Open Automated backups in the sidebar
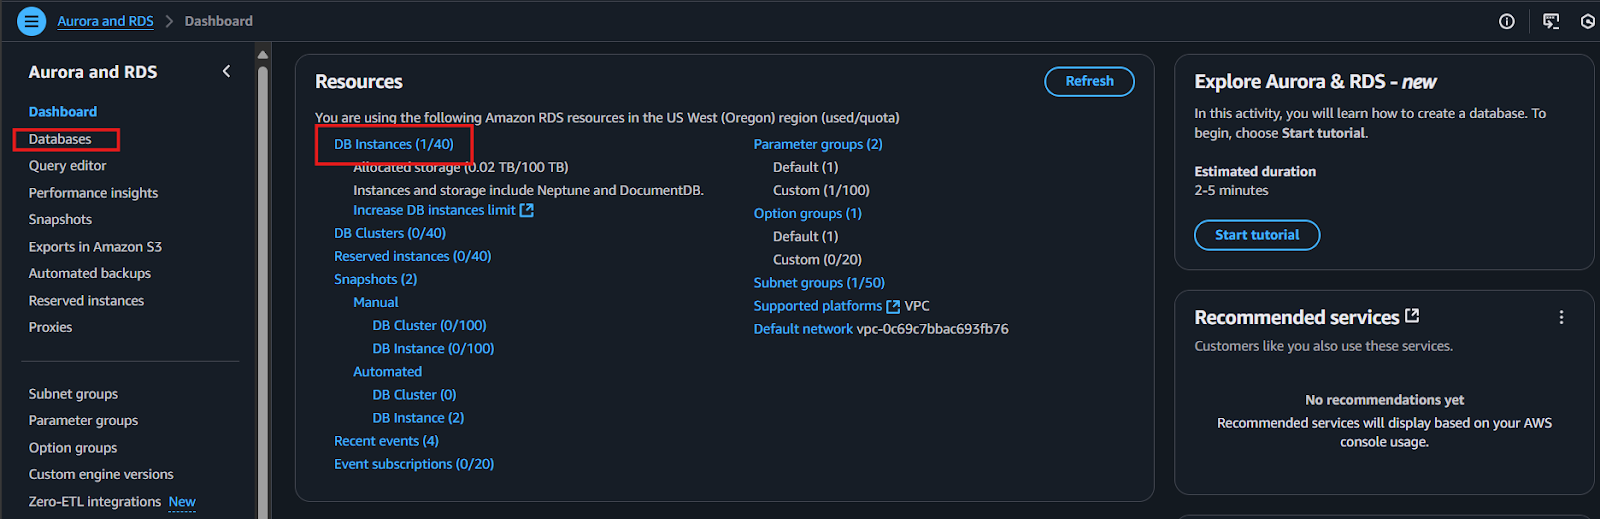The width and height of the screenshot is (1600, 519). (x=90, y=273)
